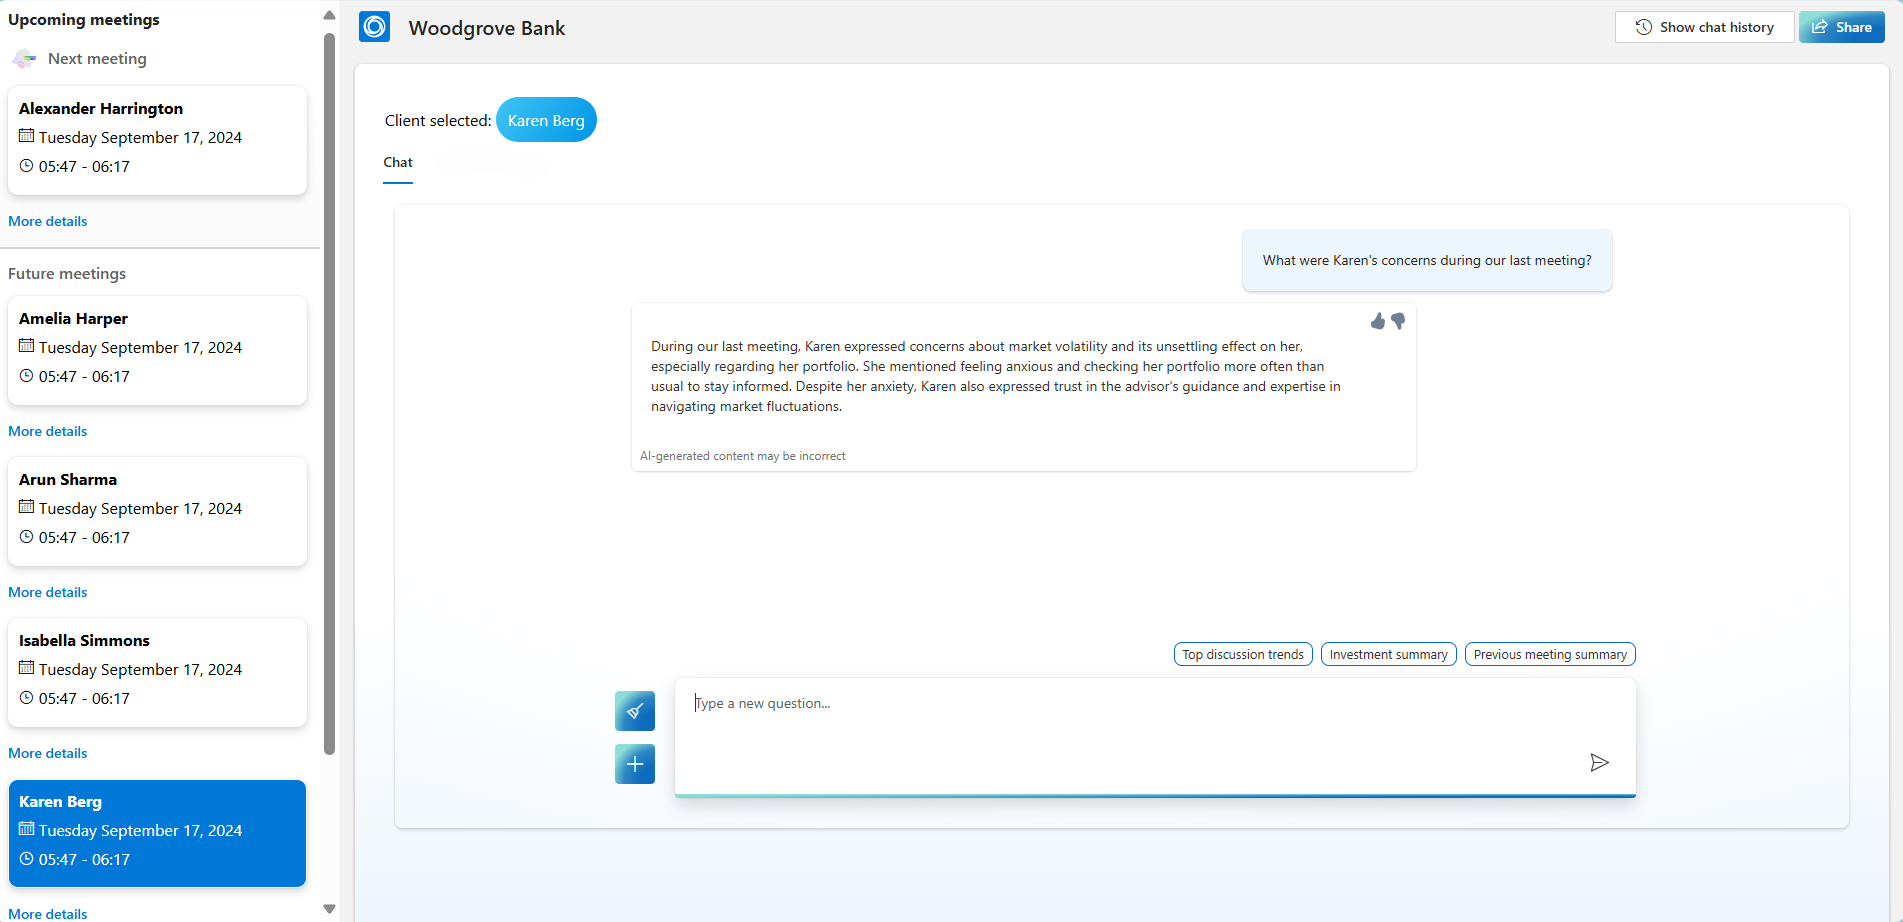Click calendar icon on Karen Berg card
Viewport: 1903px width, 922px height.
[27, 829]
